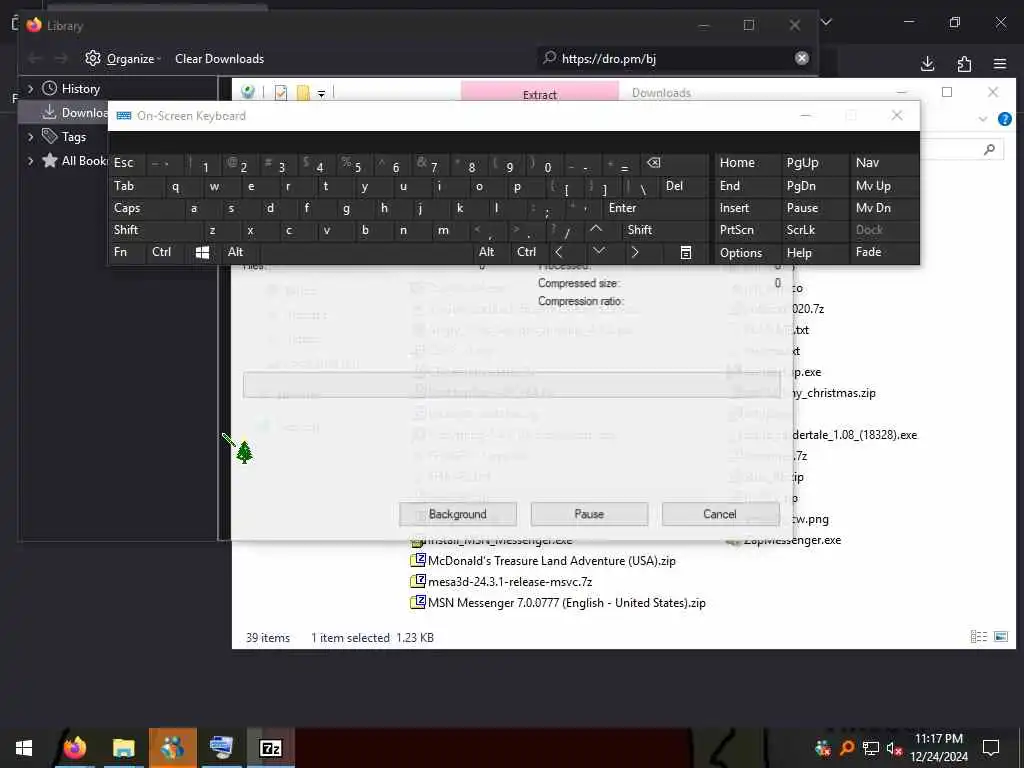The width and height of the screenshot is (1024, 768).
Task: Select History in Library sidebar
Action: coord(80,89)
